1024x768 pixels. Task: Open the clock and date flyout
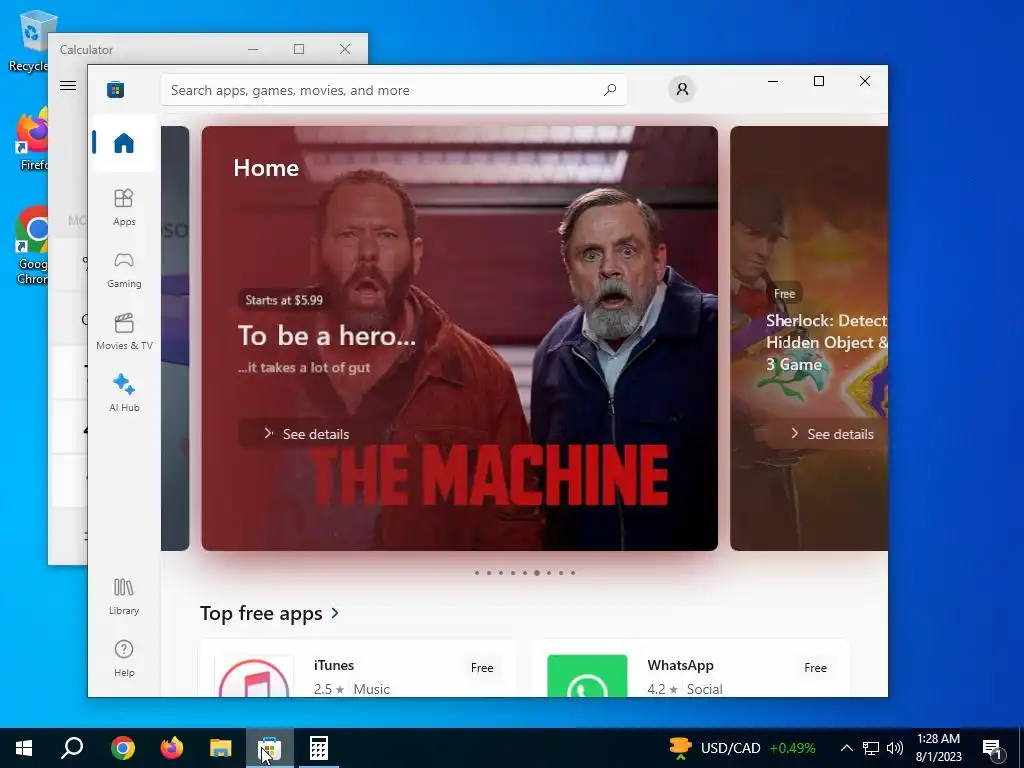point(938,748)
